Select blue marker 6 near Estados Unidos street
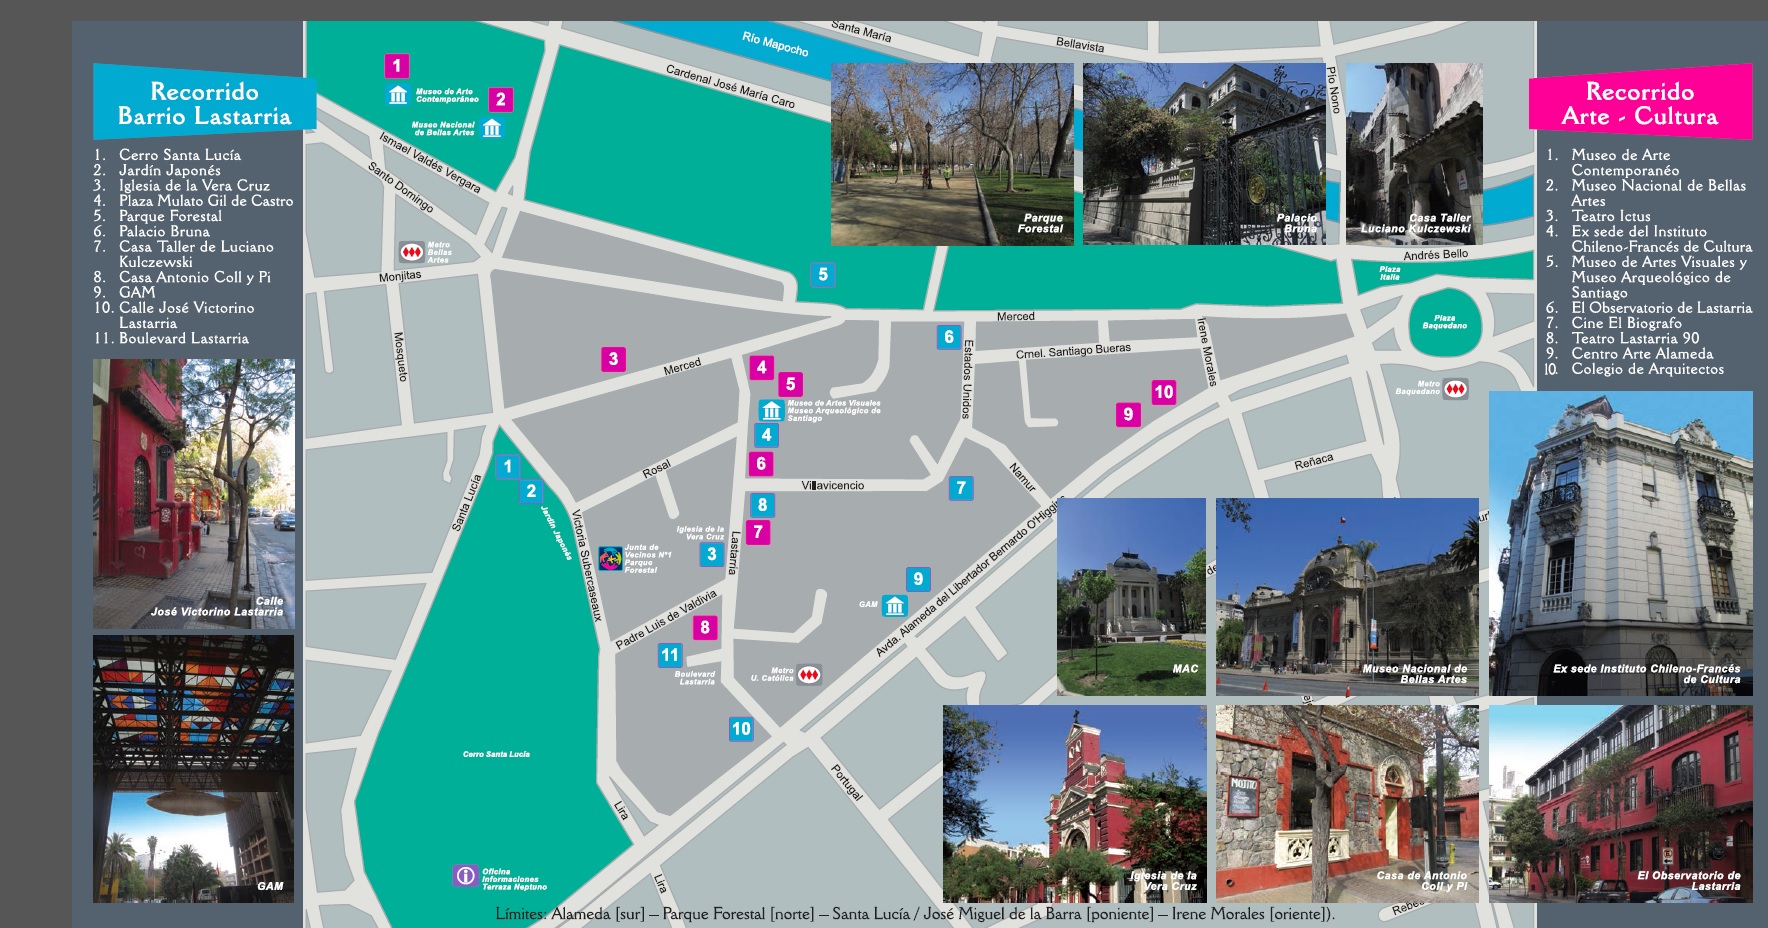The height and width of the screenshot is (928, 1768). coord(949,337)
